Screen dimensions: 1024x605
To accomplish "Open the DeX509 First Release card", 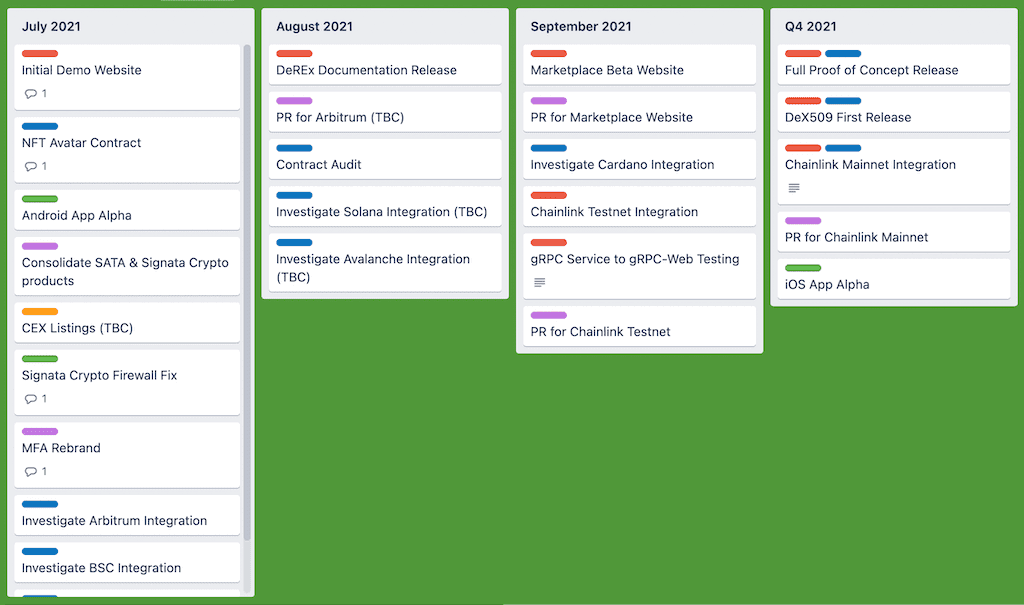I will coord(893,112).
